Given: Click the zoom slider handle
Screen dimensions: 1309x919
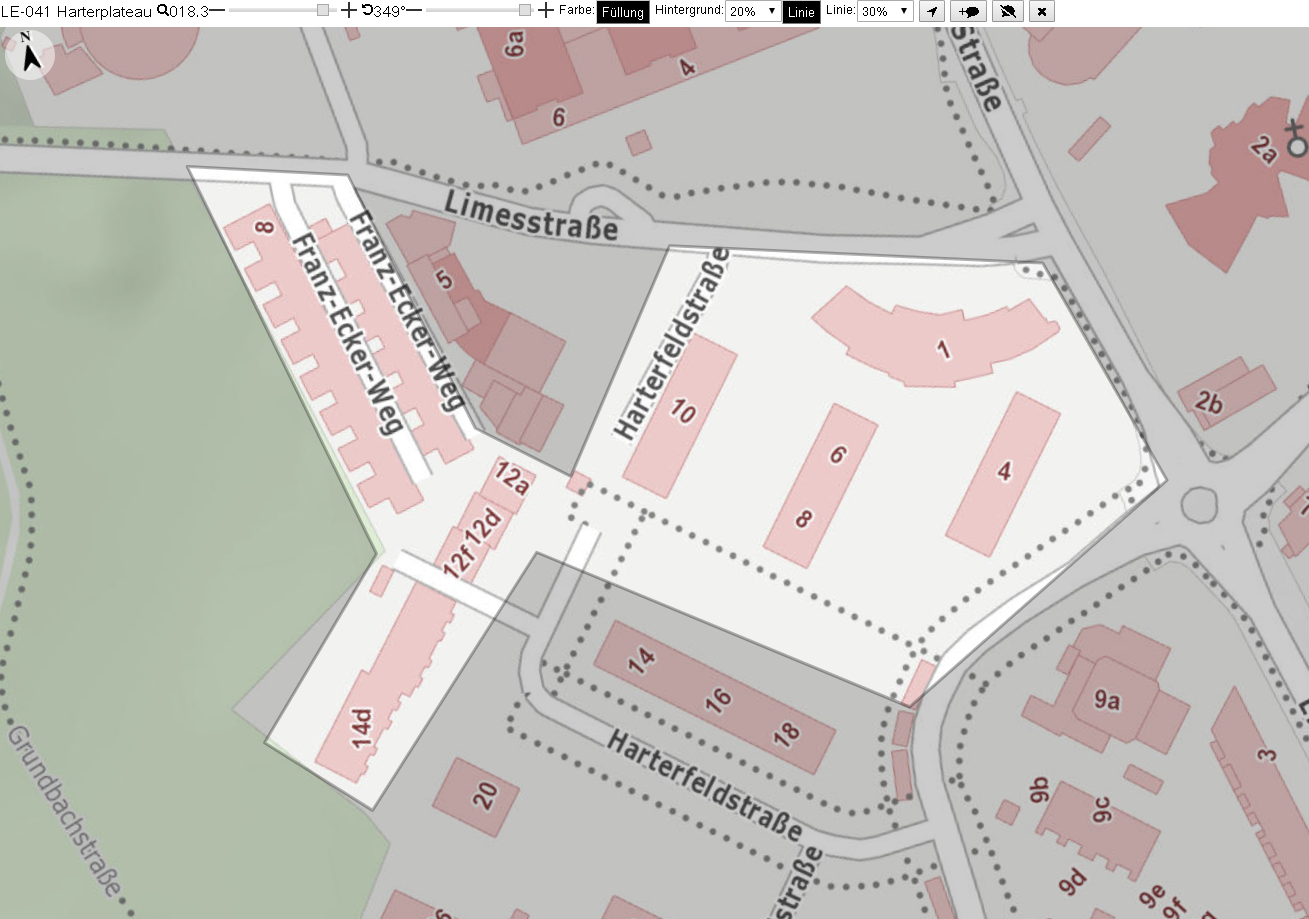Looking at the screenshot, I should click(x=323, y=10).
